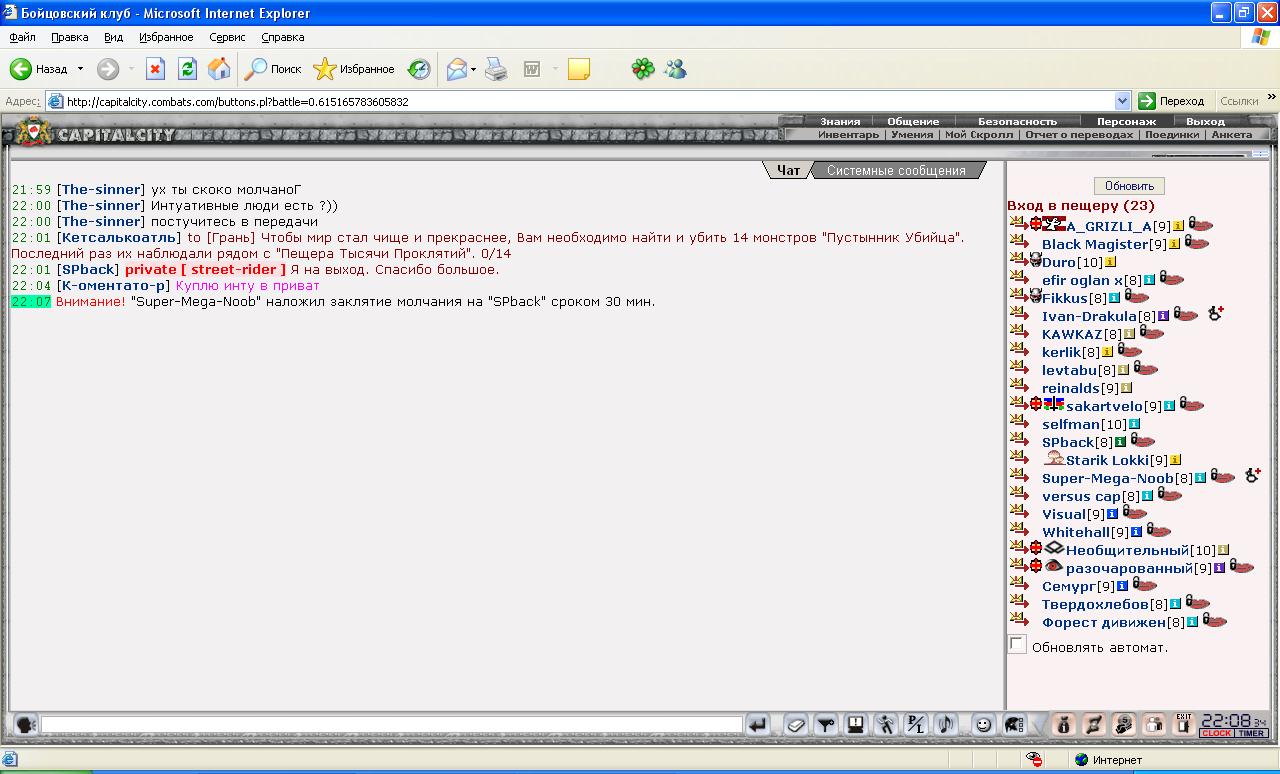Click the green clover ICQ icon
1280x774 pixels.
[643, 69]
